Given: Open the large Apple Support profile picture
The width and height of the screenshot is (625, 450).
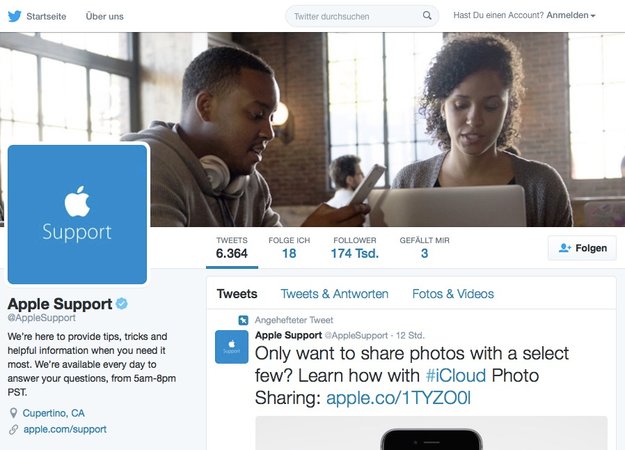Looking at the screenshot, I should click(77, 214).
